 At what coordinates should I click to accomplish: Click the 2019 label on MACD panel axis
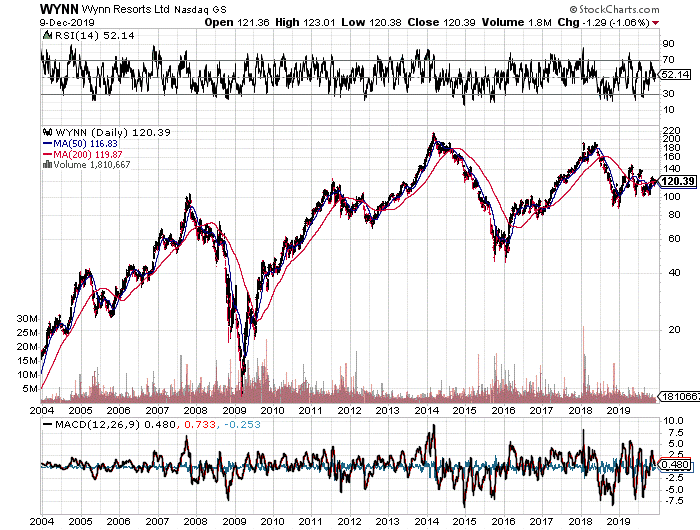(618, 521)
